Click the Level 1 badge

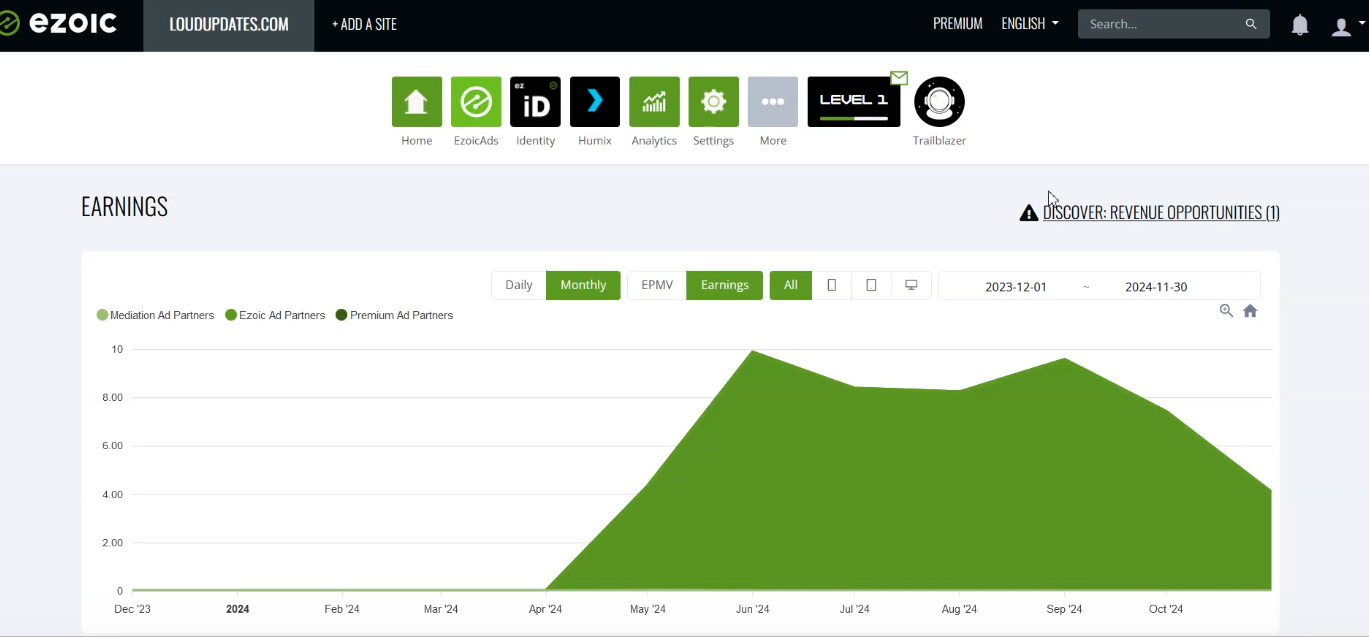(854, 102)
